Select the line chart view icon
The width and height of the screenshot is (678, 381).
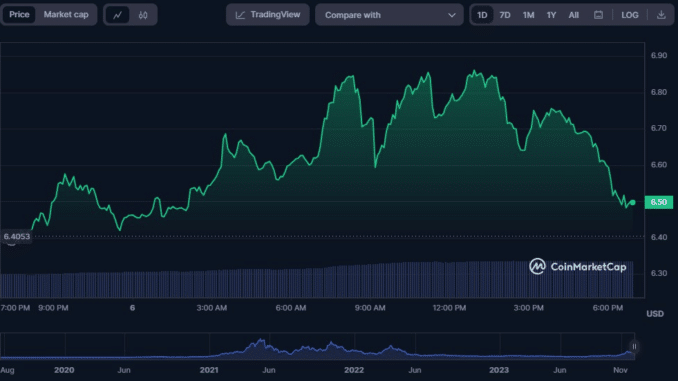118,15
